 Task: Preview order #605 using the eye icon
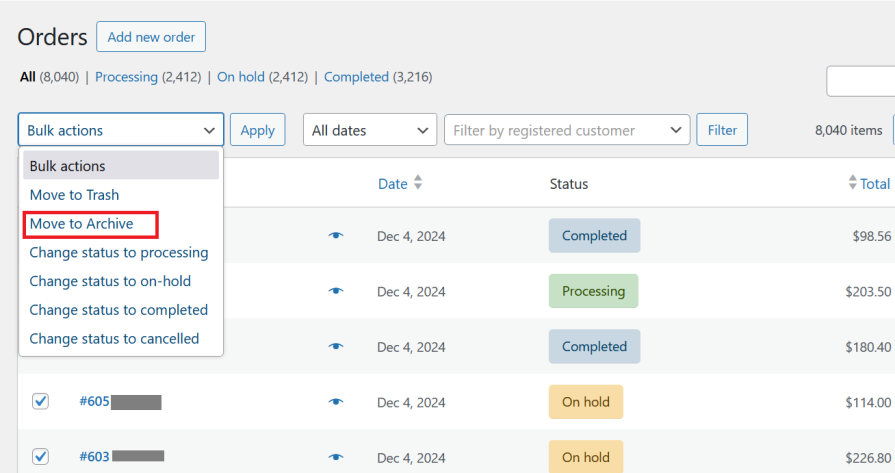click(x=336, y=402)
